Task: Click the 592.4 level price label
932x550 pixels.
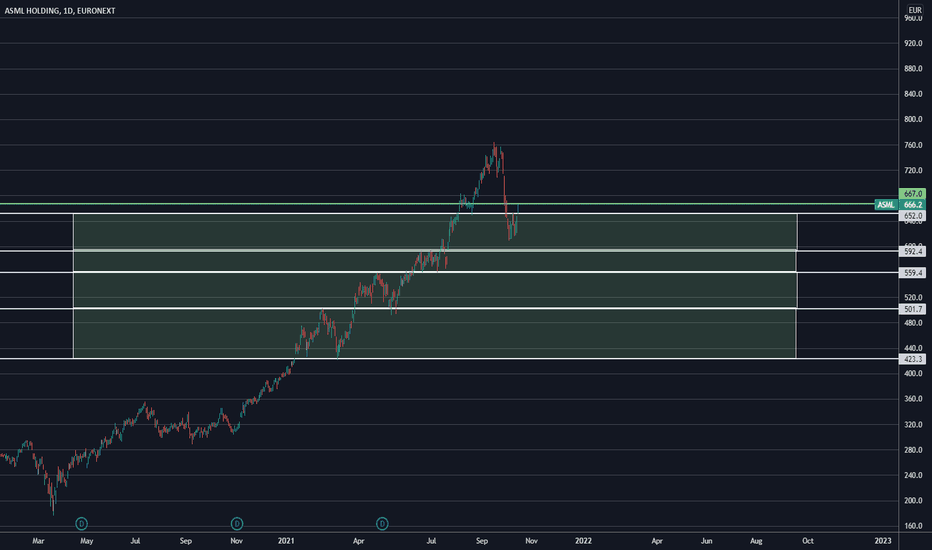Action: (x=912, y=252)
